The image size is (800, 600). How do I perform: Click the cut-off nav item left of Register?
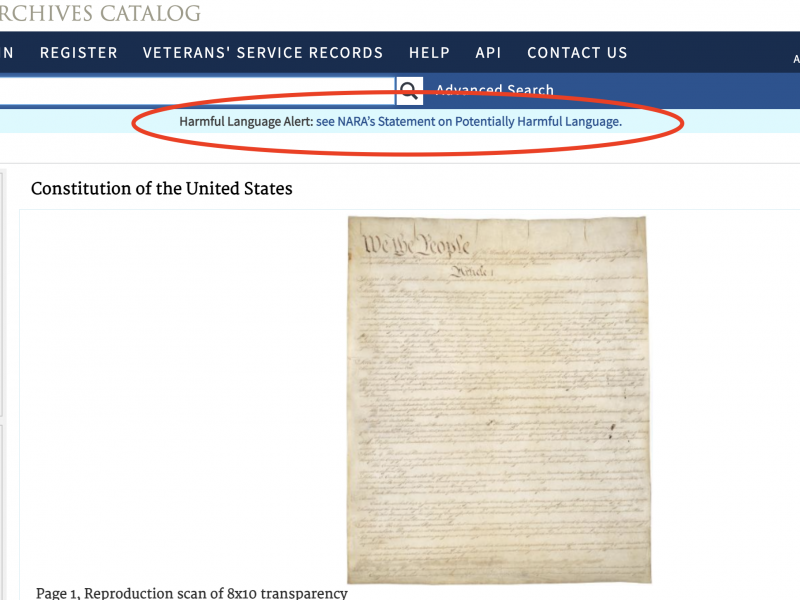[x=7, y=53]
